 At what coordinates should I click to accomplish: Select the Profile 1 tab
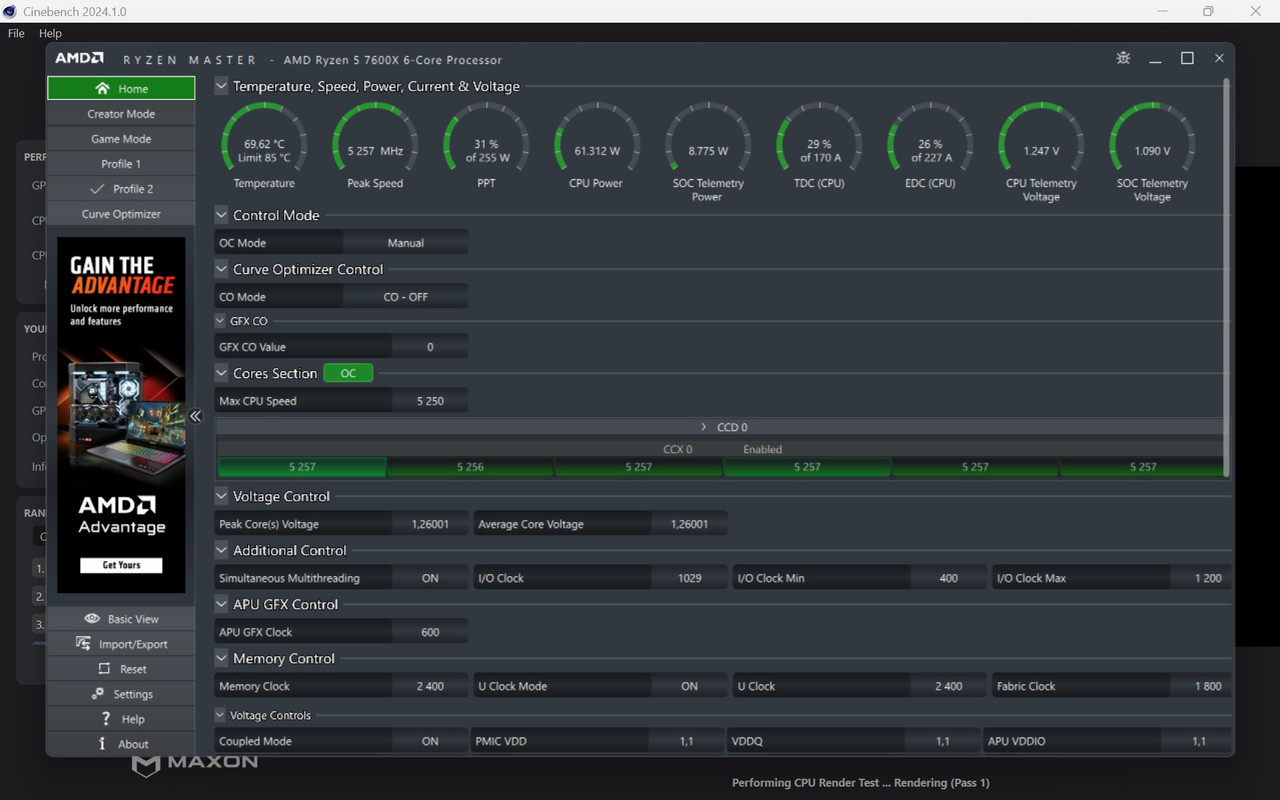tap(121, 164)
